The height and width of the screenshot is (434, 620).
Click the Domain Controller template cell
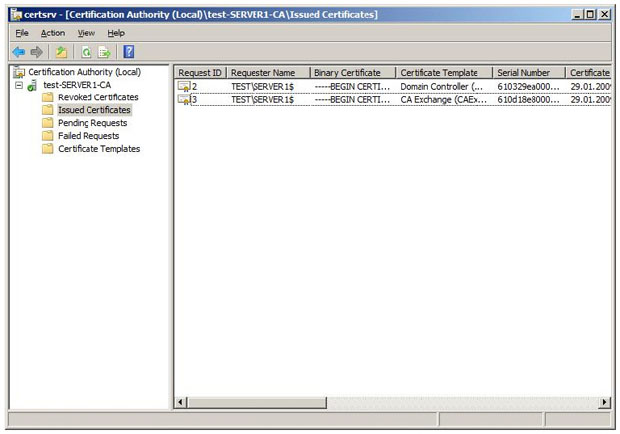click(441, 87)
